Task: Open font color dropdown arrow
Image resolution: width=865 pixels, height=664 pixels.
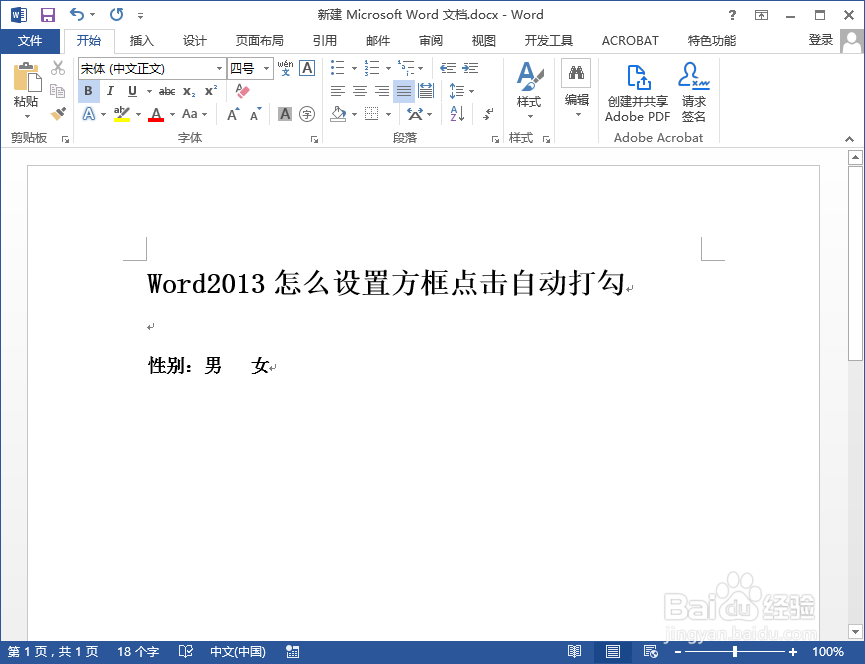Action: click(x=172, y=114)
